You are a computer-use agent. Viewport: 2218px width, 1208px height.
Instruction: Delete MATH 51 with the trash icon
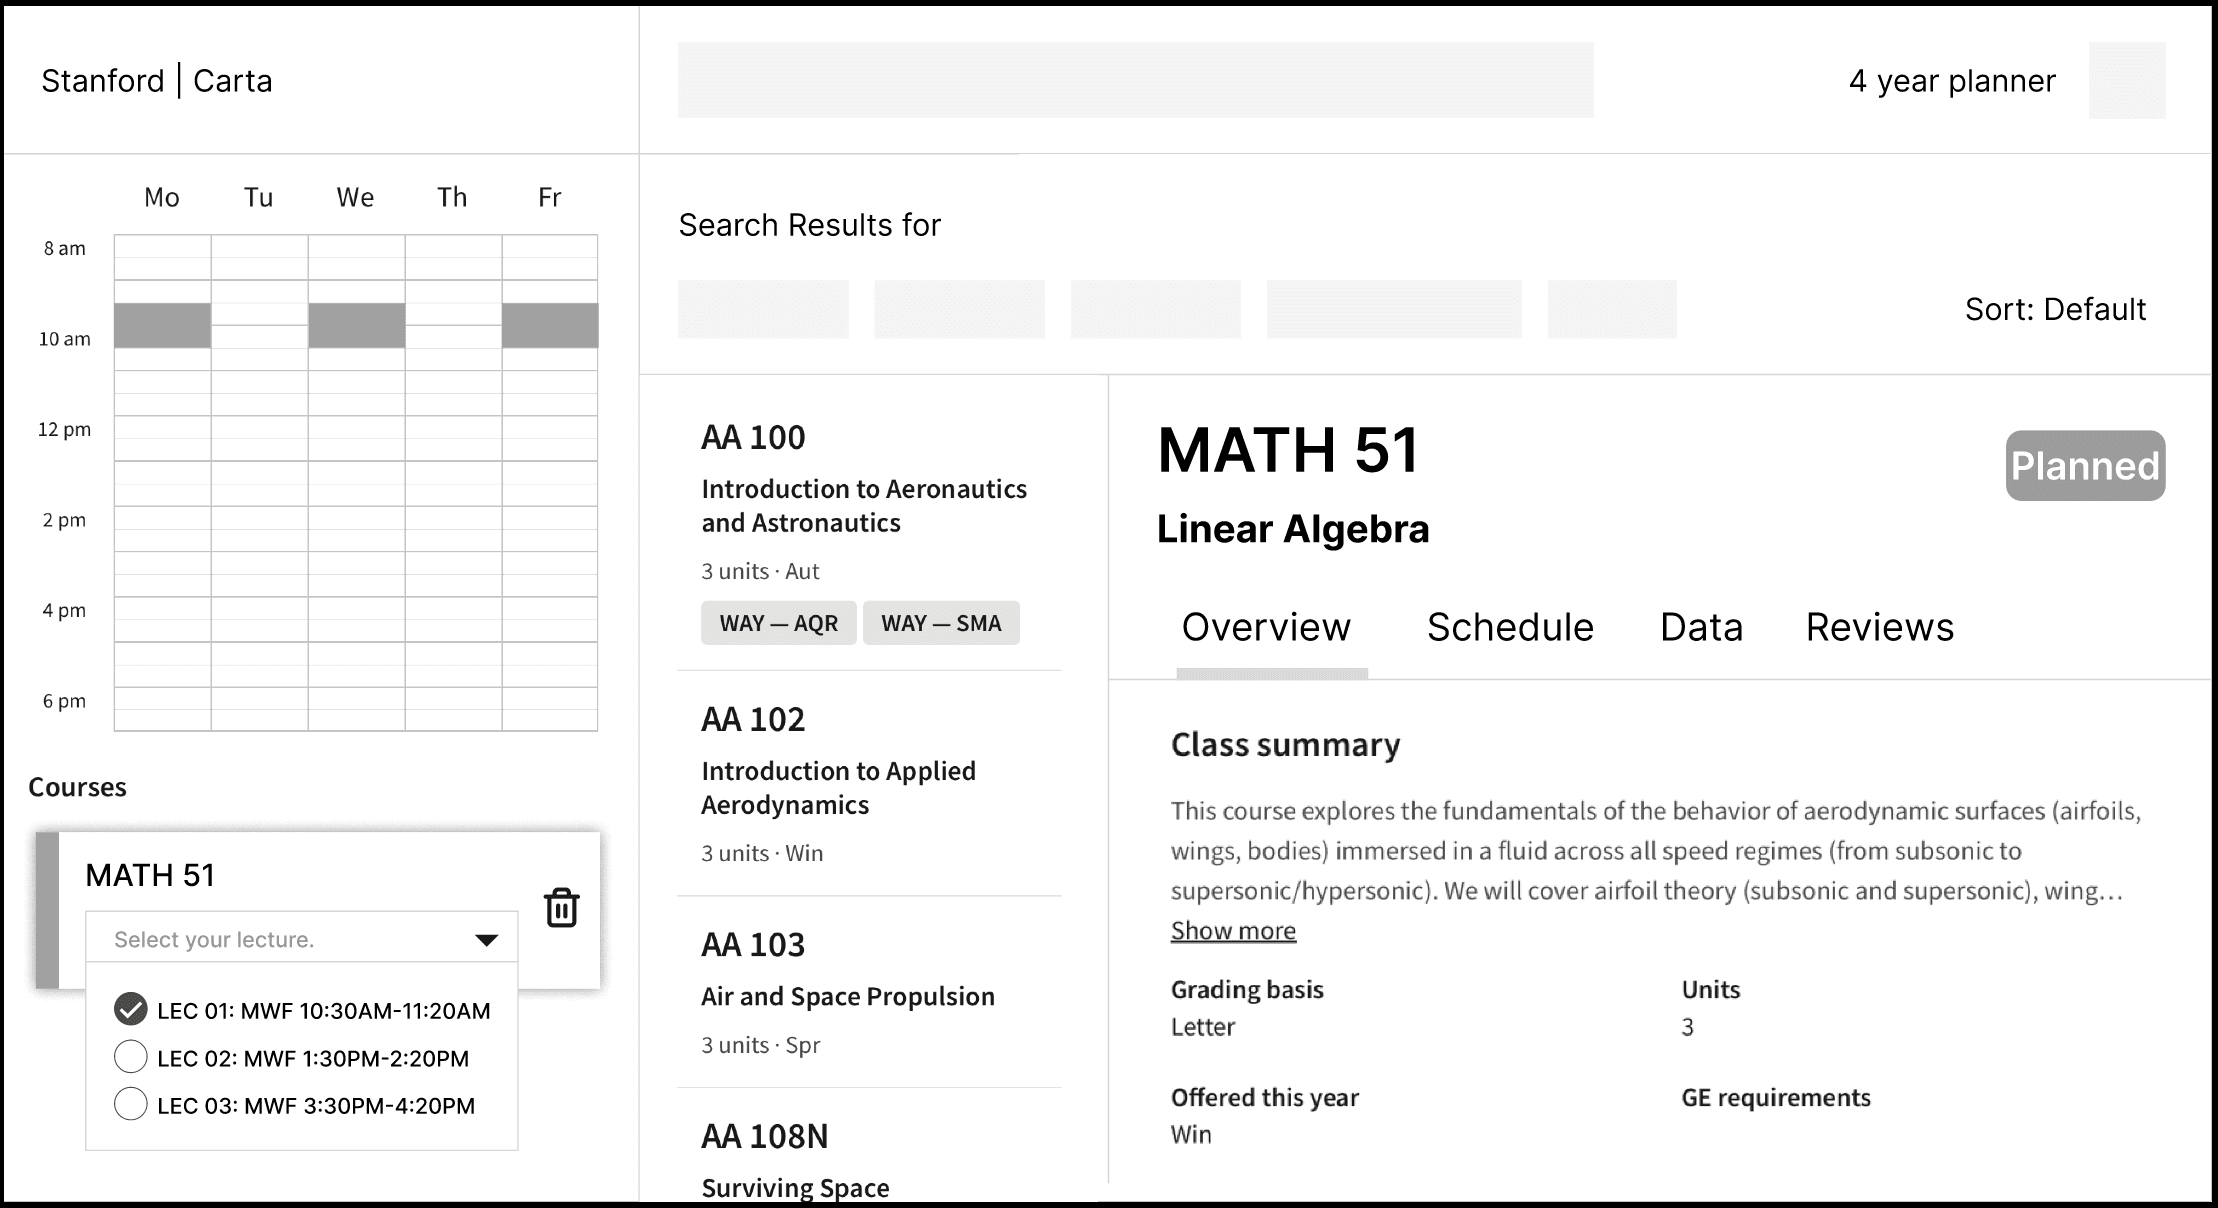(x=561, y=908)
